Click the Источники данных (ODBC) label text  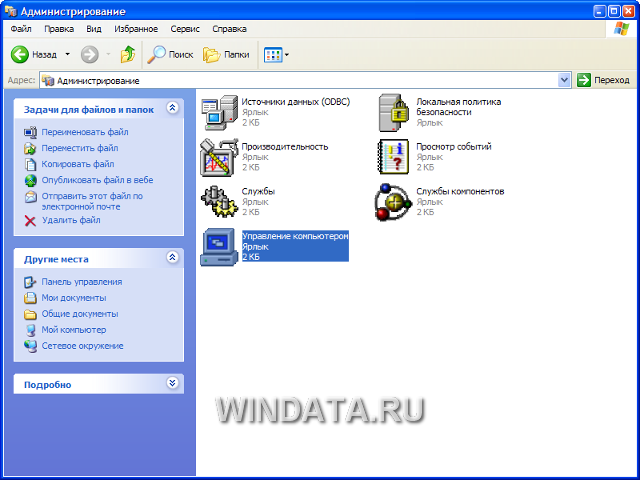[296, 101]
